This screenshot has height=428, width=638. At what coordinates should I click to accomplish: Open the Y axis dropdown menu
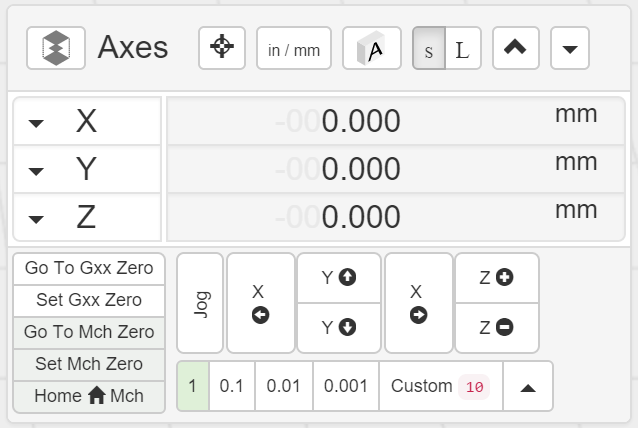coord(36,171)
